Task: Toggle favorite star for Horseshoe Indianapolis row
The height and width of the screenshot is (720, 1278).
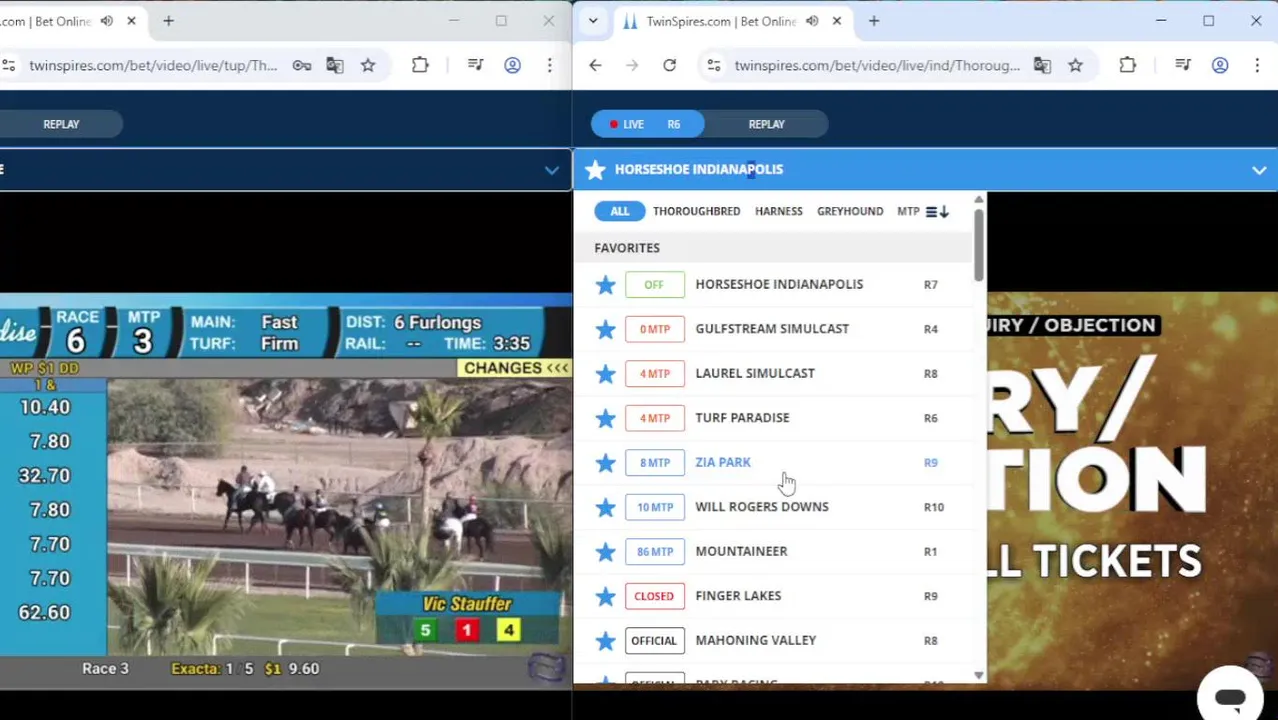Action: point(605,285)
